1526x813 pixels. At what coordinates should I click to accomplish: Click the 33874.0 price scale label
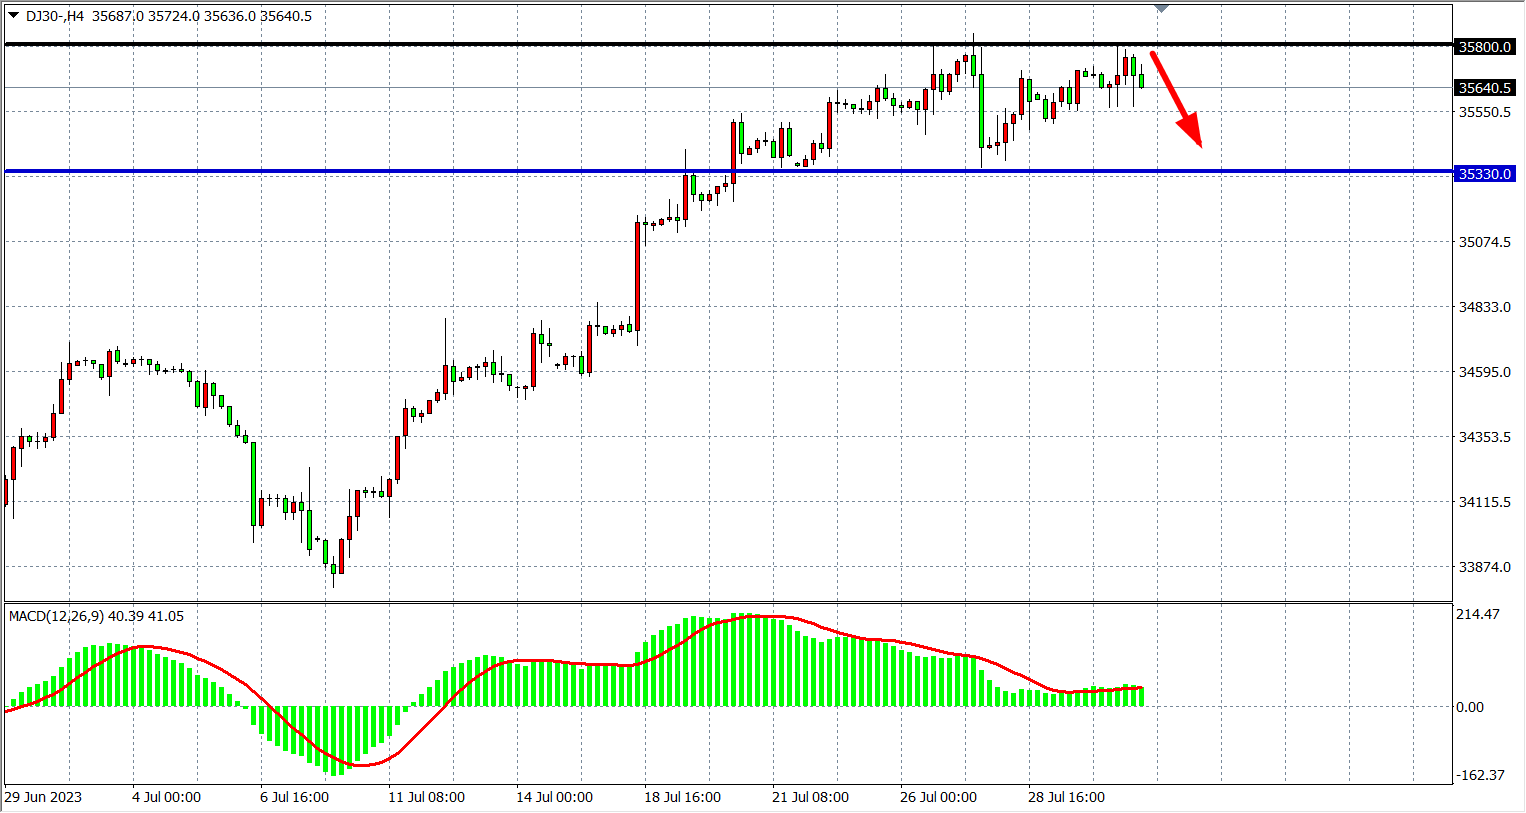click(x=1484, y=567)
